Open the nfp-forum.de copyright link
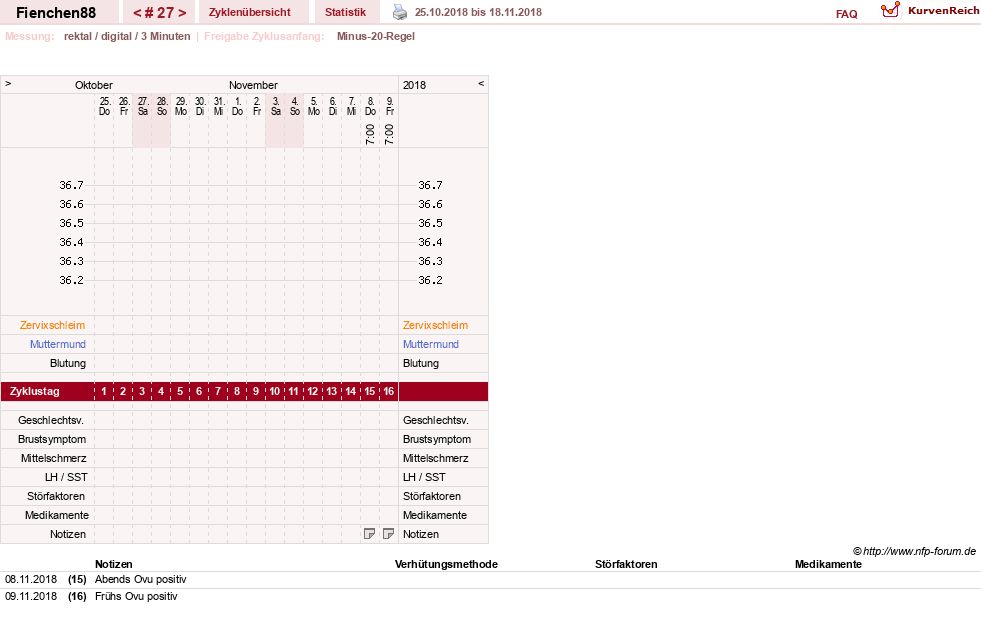The image size is (981, 623). (914, 551)
